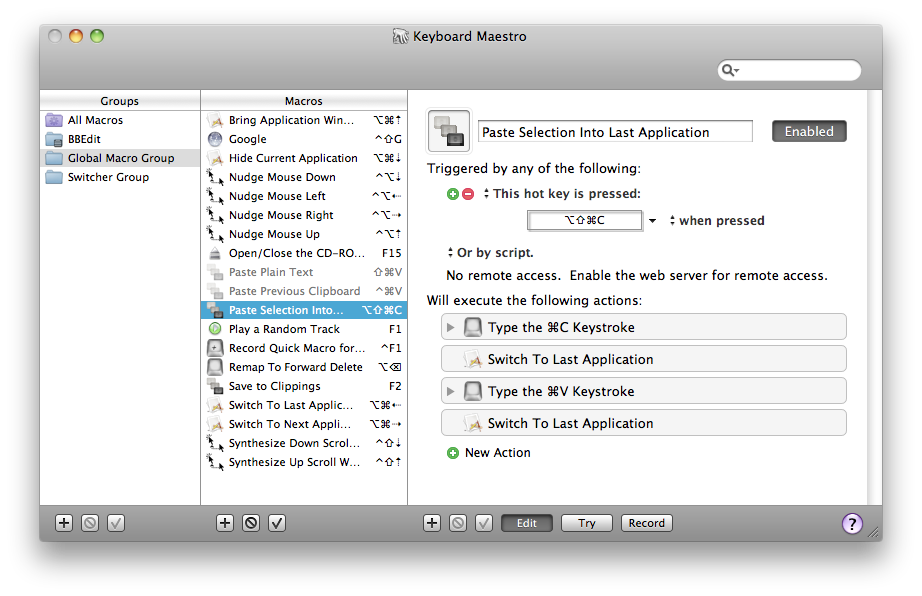This screenshot has width=922, height=596.
Task: Add a new trigger with green plus
Action: click(x=453, y=194)
